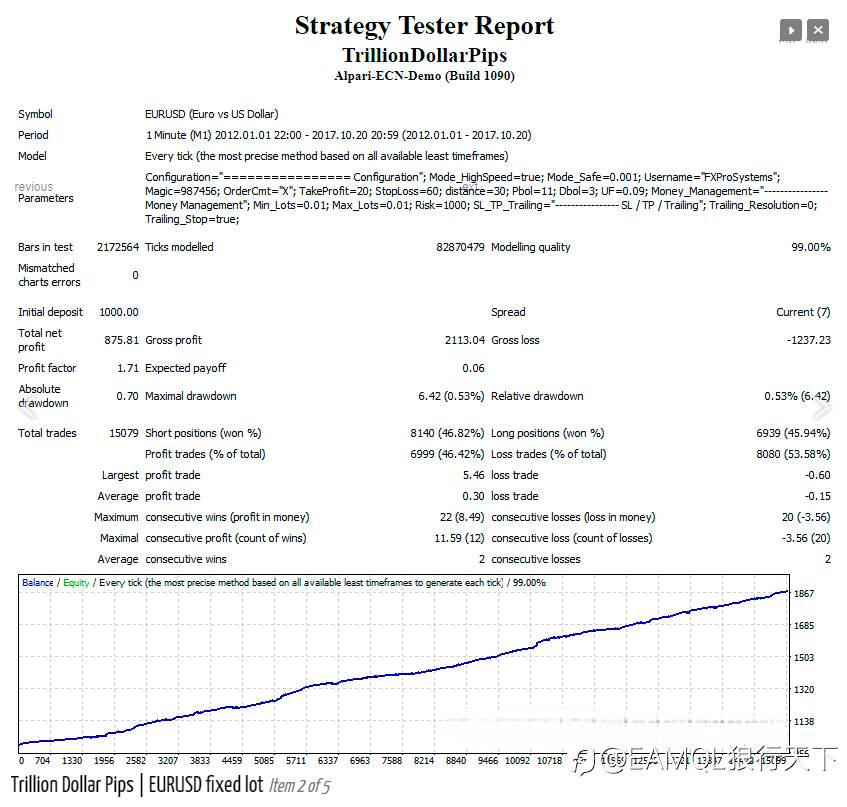847x807 pixels.
Task: Click the Parameters label
Action: click(x=45, y=198)
